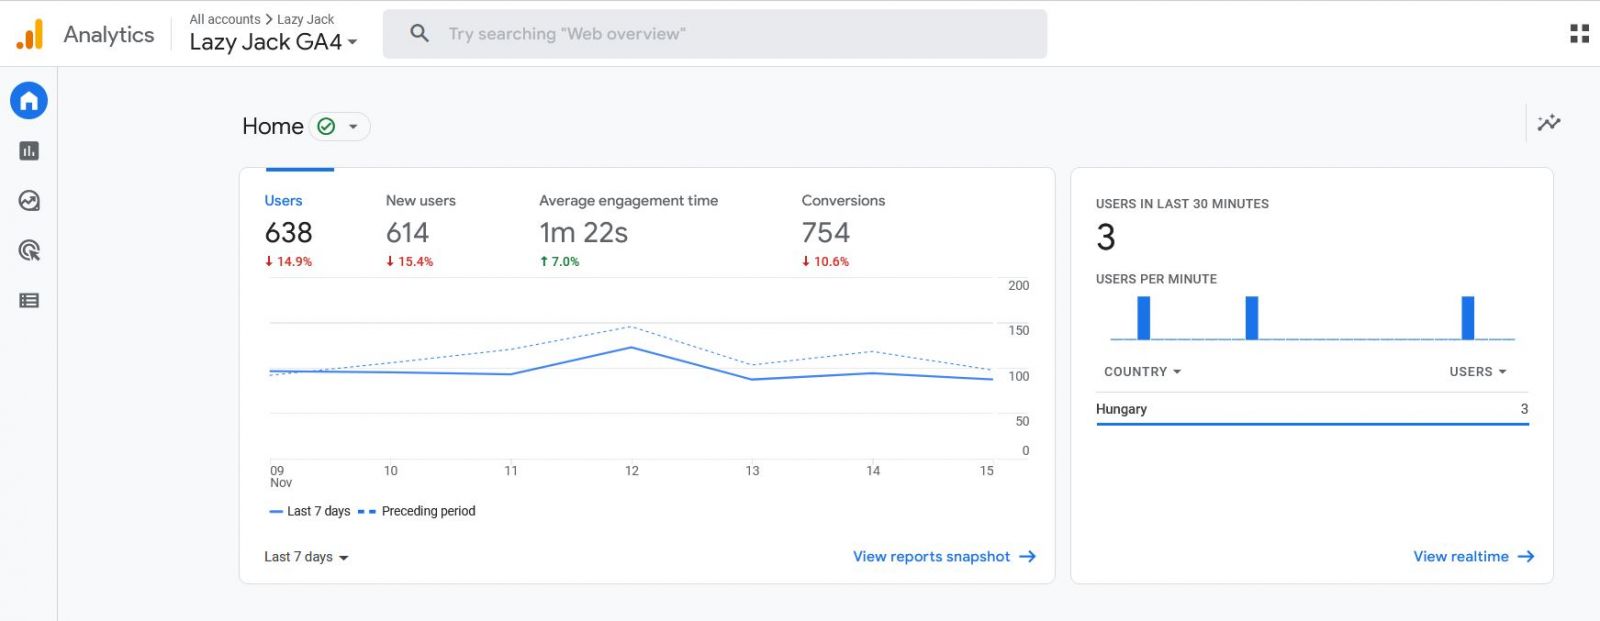This screenshot has height=621, width=1600.
Task: Select the Average engagement time metric
Action: (x=627, y=230)
